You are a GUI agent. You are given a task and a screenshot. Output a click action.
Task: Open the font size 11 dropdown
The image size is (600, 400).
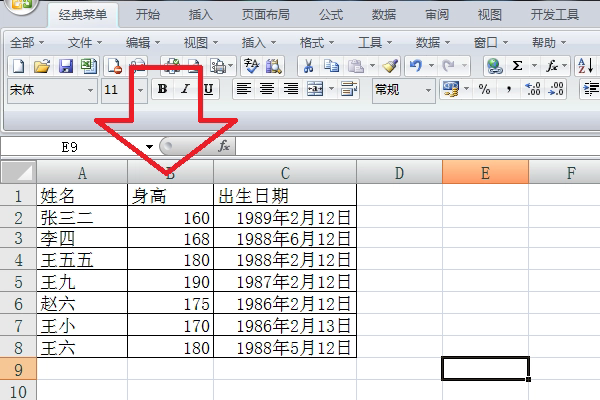(140, 90)
